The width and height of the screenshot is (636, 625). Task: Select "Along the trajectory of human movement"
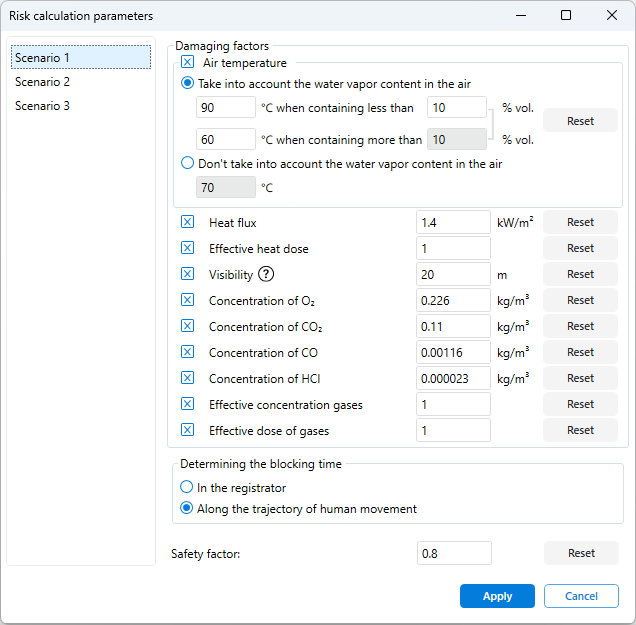click(187, 509)
